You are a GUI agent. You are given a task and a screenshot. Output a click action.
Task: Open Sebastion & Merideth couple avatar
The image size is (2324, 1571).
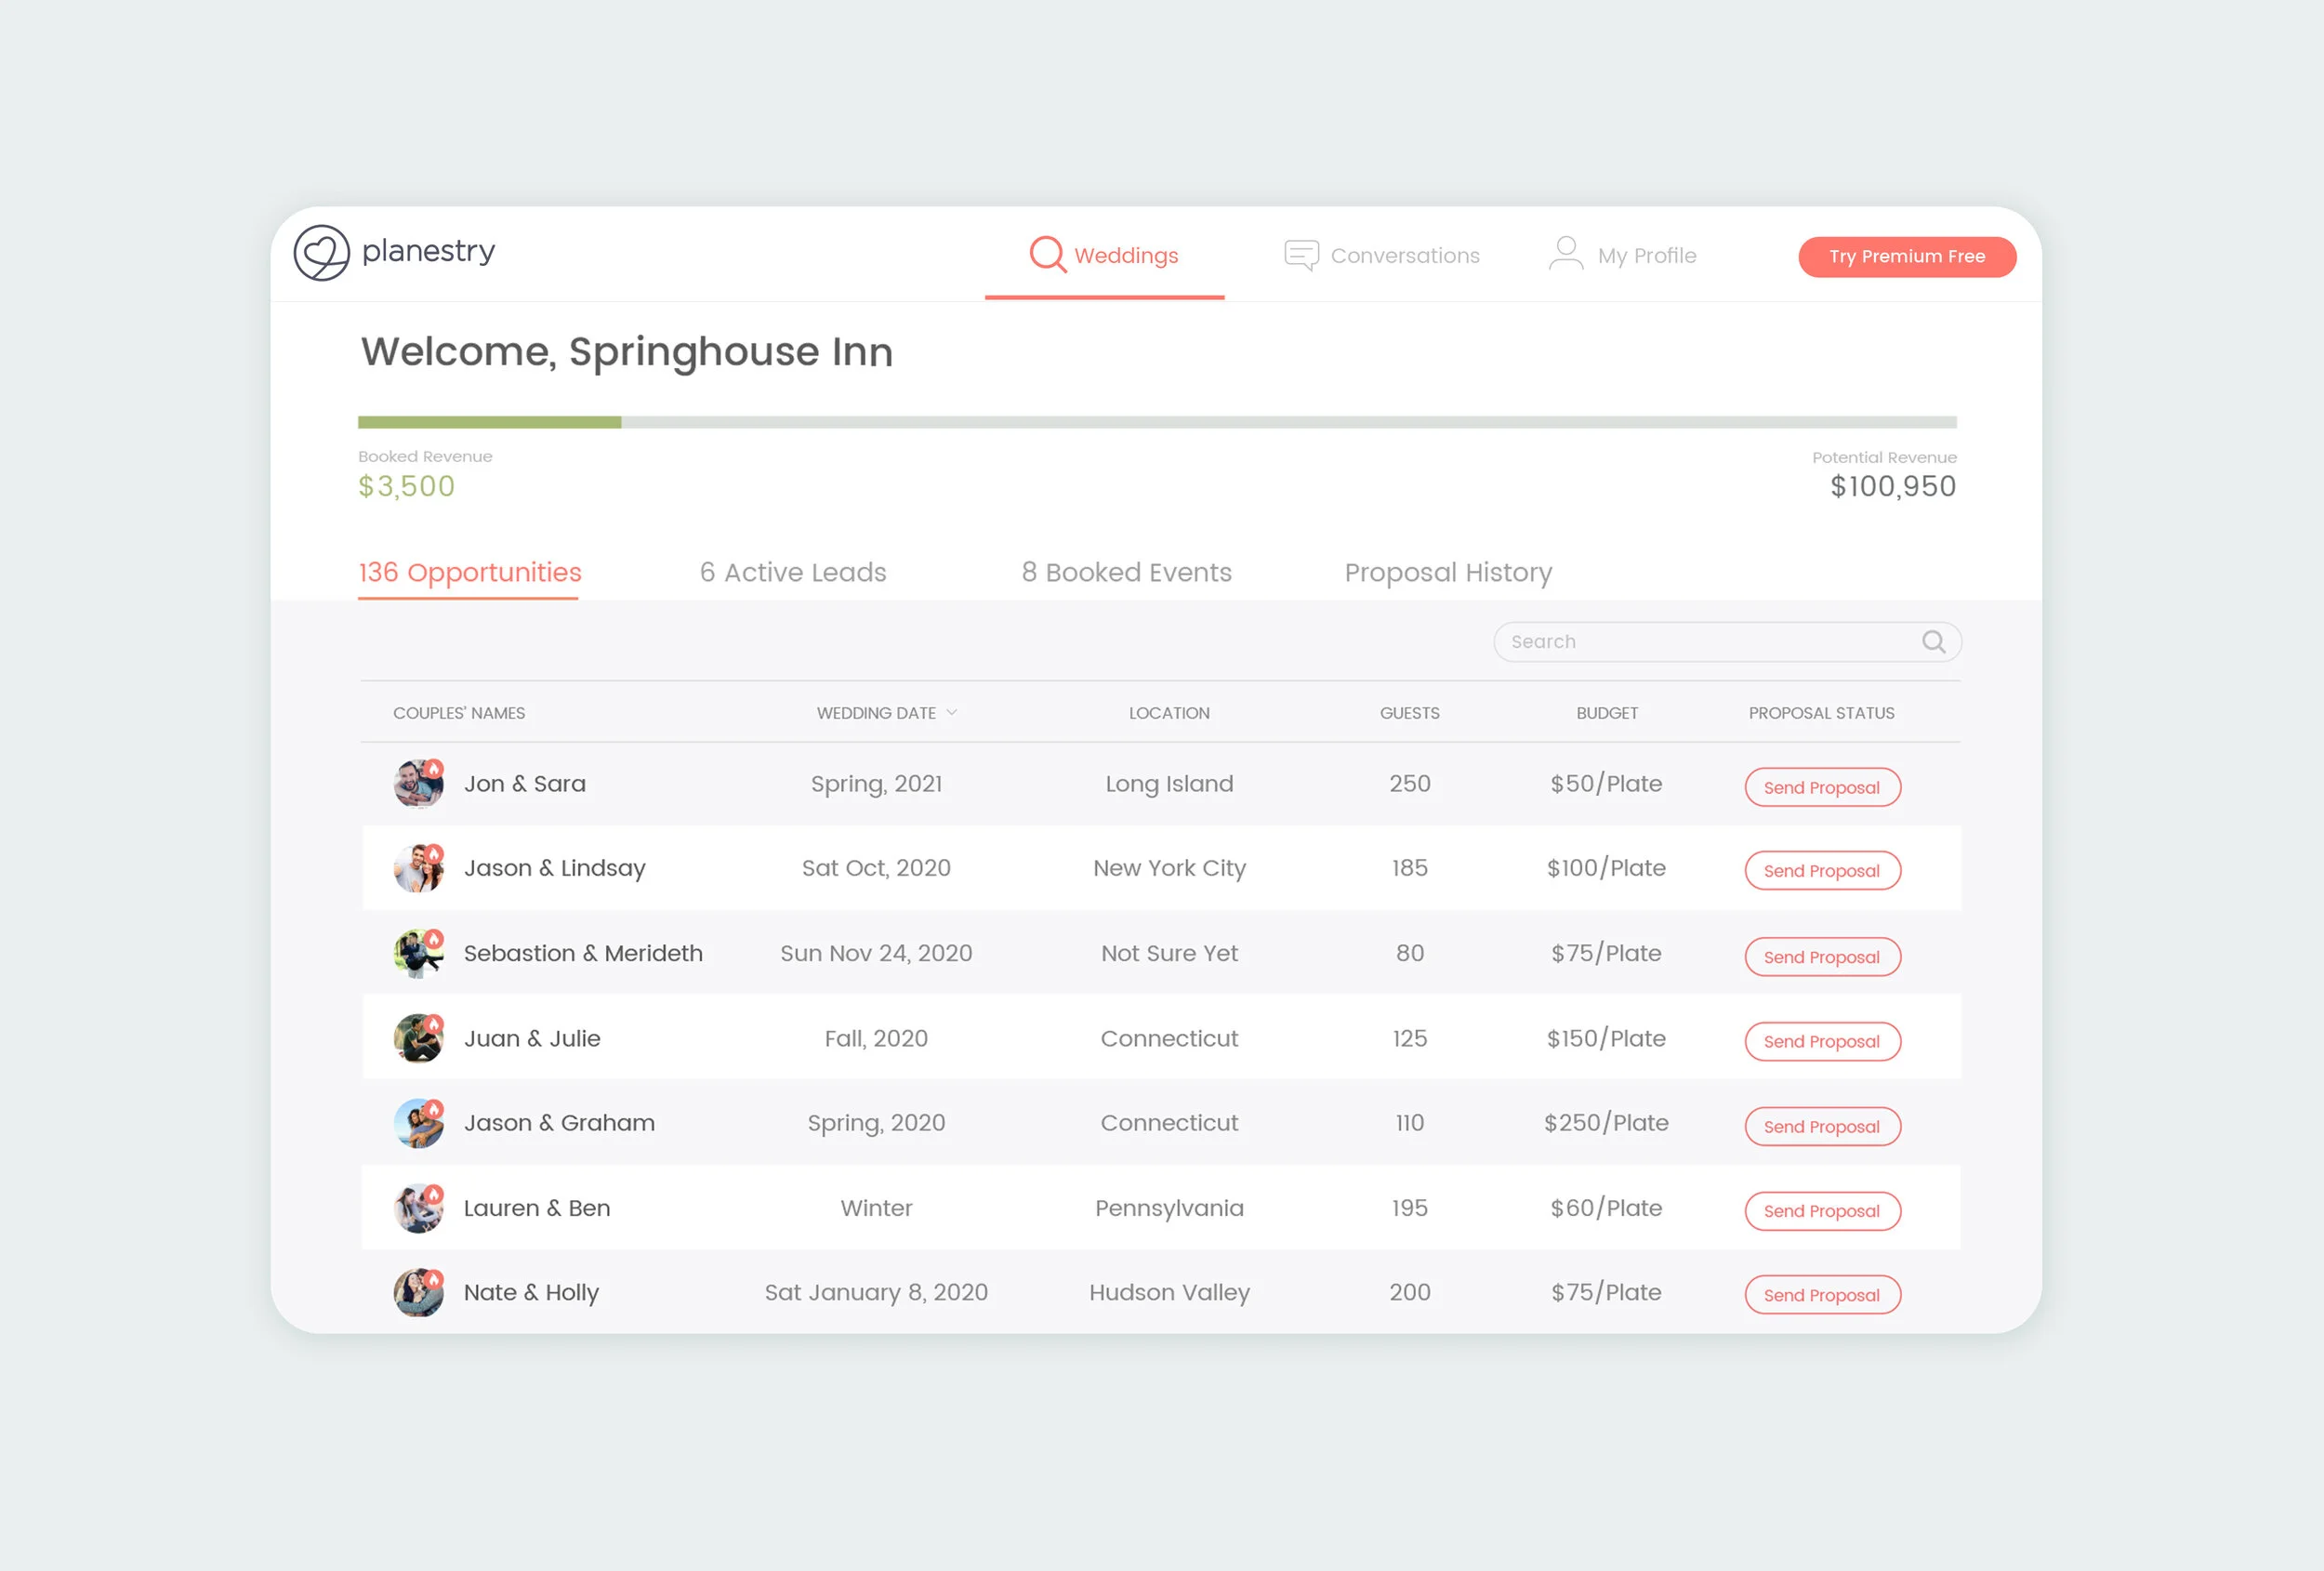click(418, 953)
